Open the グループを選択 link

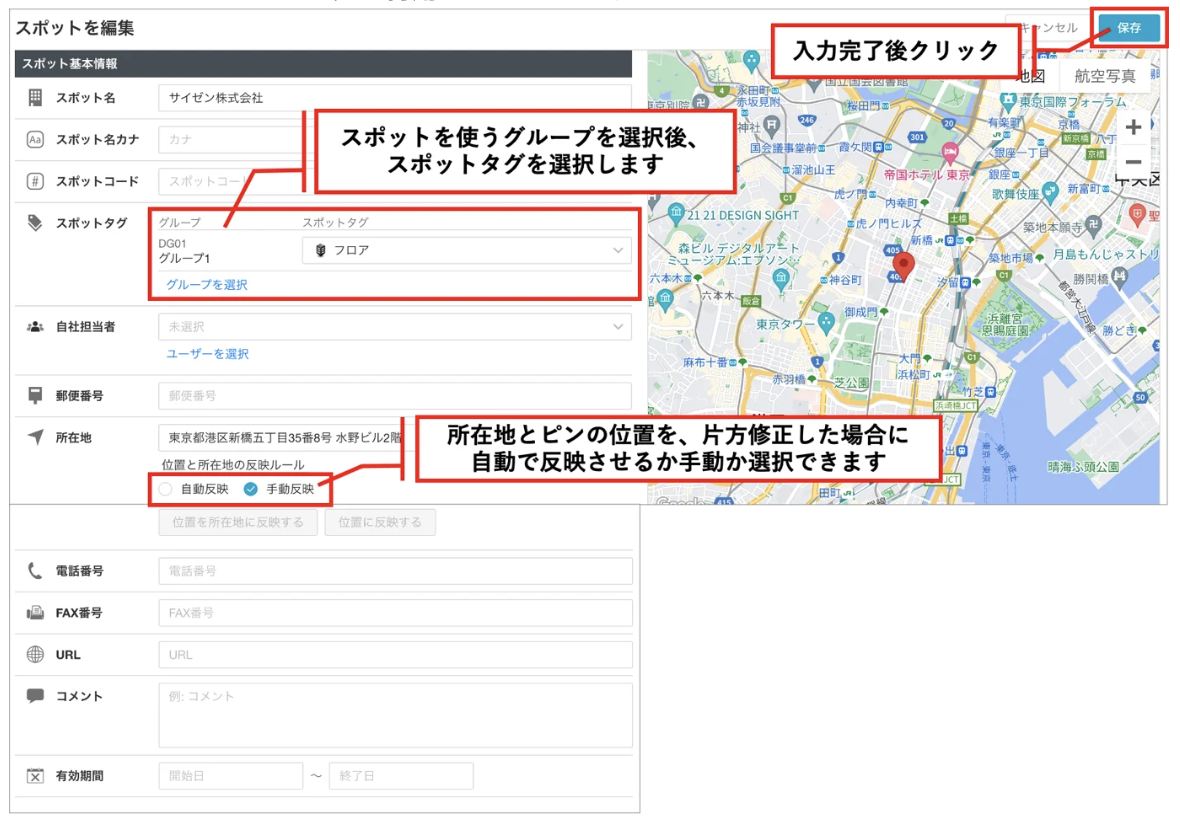pos(207,284)
